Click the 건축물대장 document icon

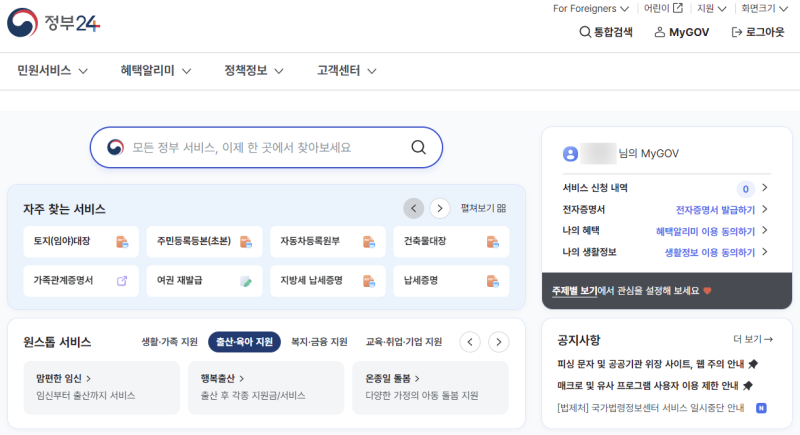(492, 242)
